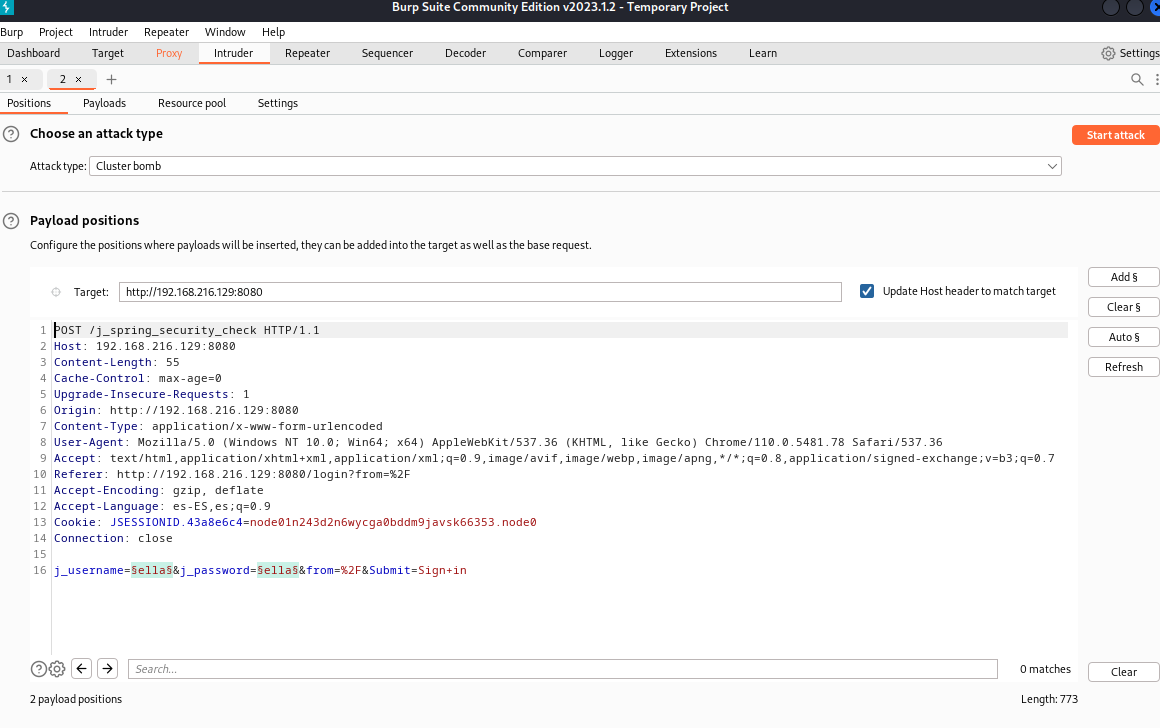Open the Payloads sub-tab
This screenshot has height=728, width=1160.
tap(104, 104)
